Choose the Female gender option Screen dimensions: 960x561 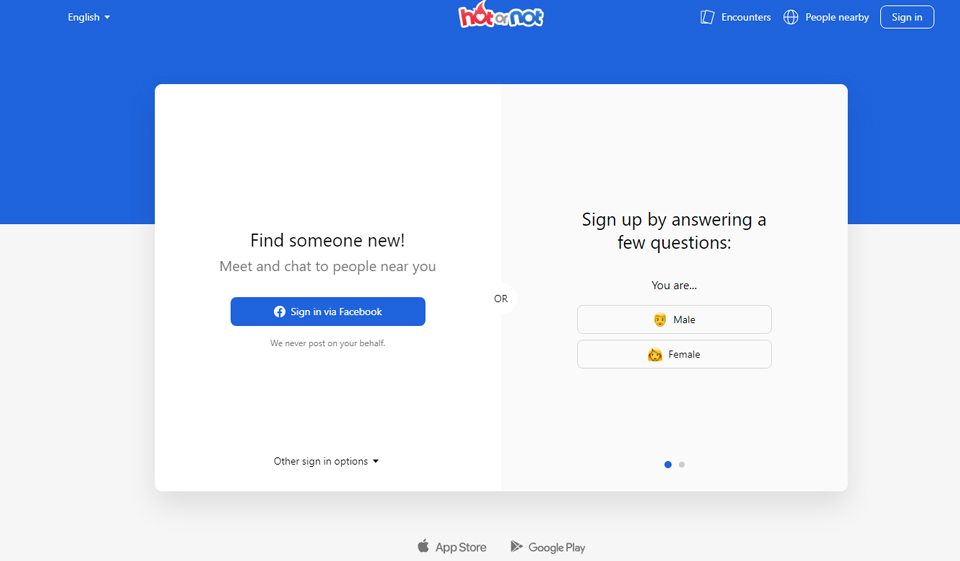(674, 355)
